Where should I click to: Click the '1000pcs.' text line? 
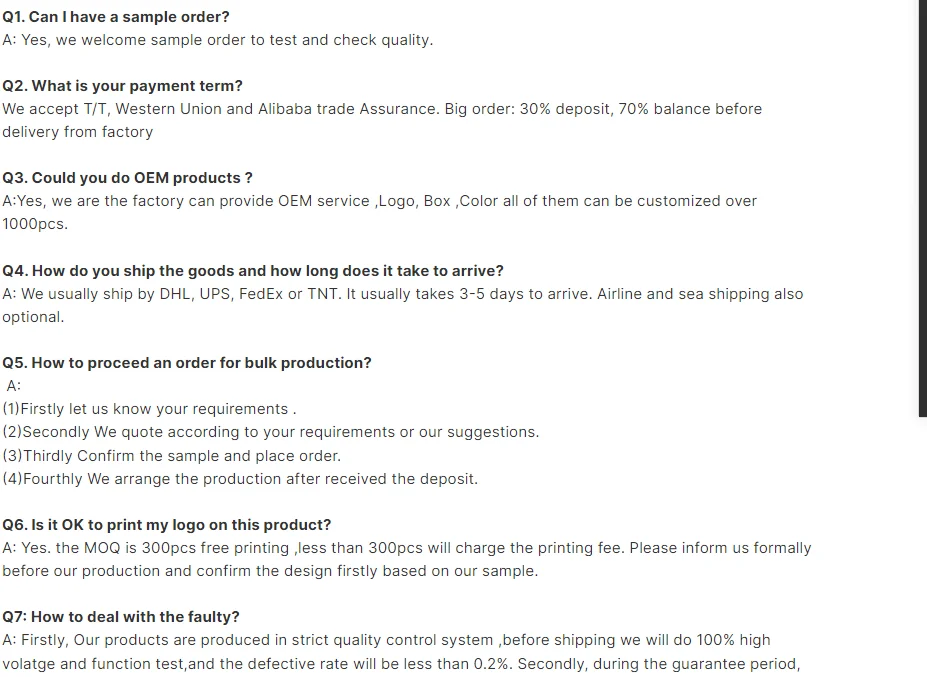click(35, 224)
